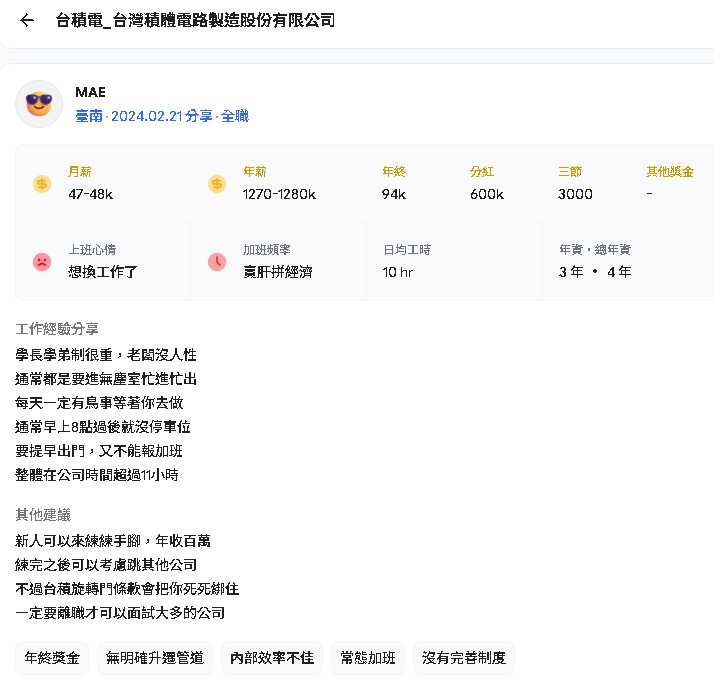Click the line 要提早出門，又不能報加班
This screenshot has height=683, width=714.
(99, 451)
